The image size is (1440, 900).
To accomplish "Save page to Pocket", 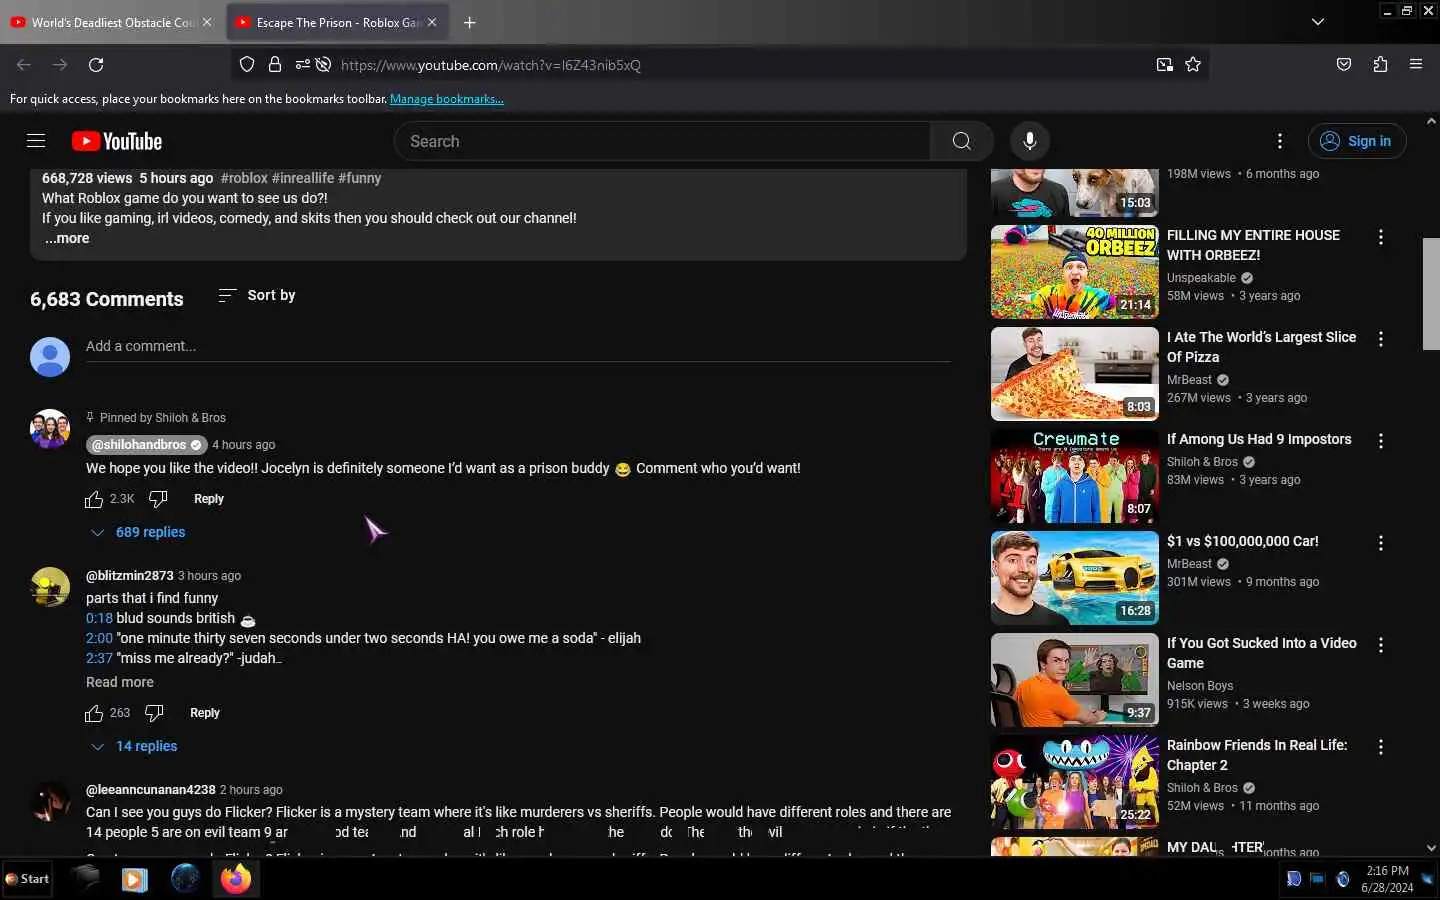I will [x=1344, y=65].
